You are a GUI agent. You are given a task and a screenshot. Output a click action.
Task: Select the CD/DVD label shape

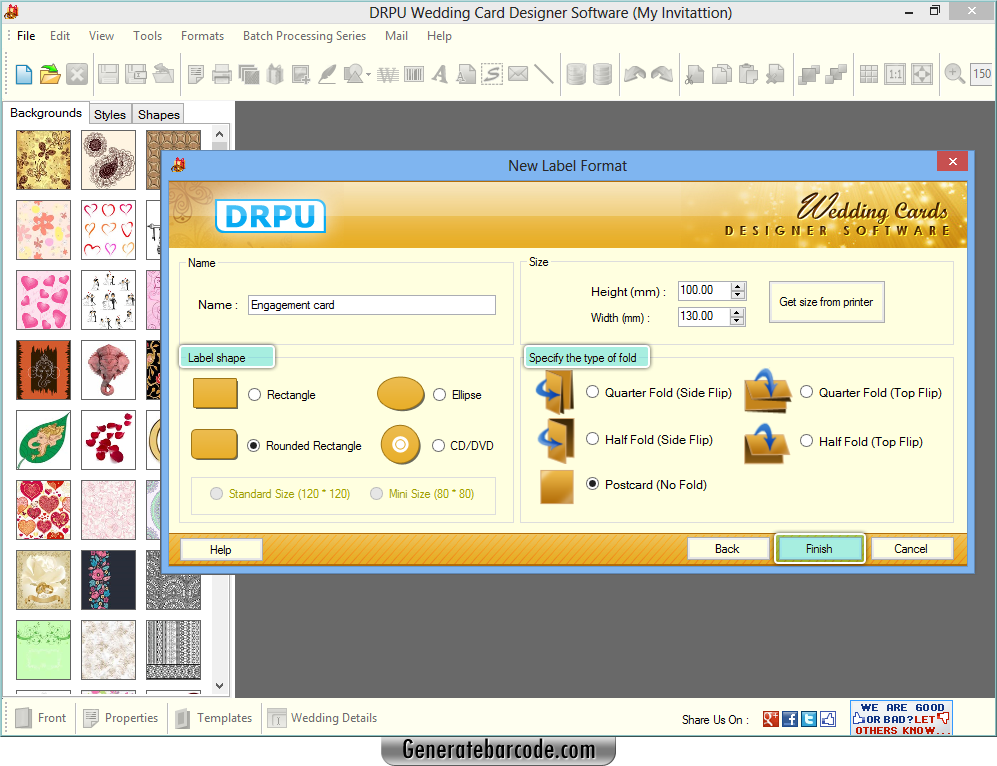[438, 446]
